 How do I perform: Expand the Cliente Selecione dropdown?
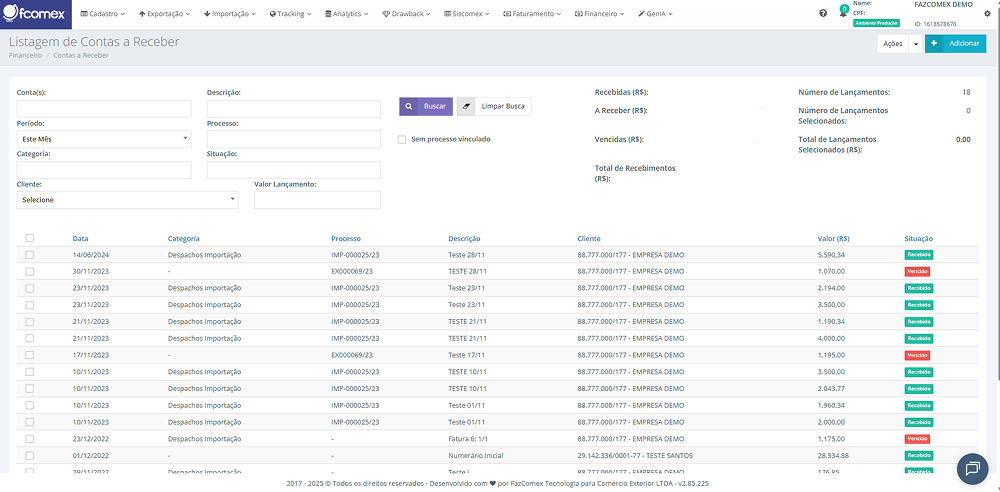127,200
